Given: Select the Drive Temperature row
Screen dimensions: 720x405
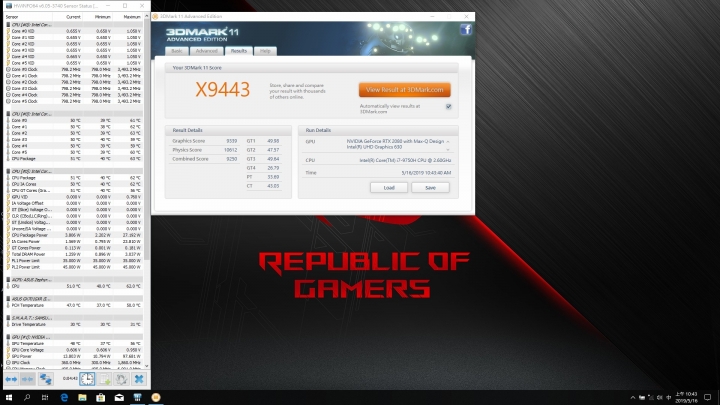Looking at the screenshot, I should 74,324.
